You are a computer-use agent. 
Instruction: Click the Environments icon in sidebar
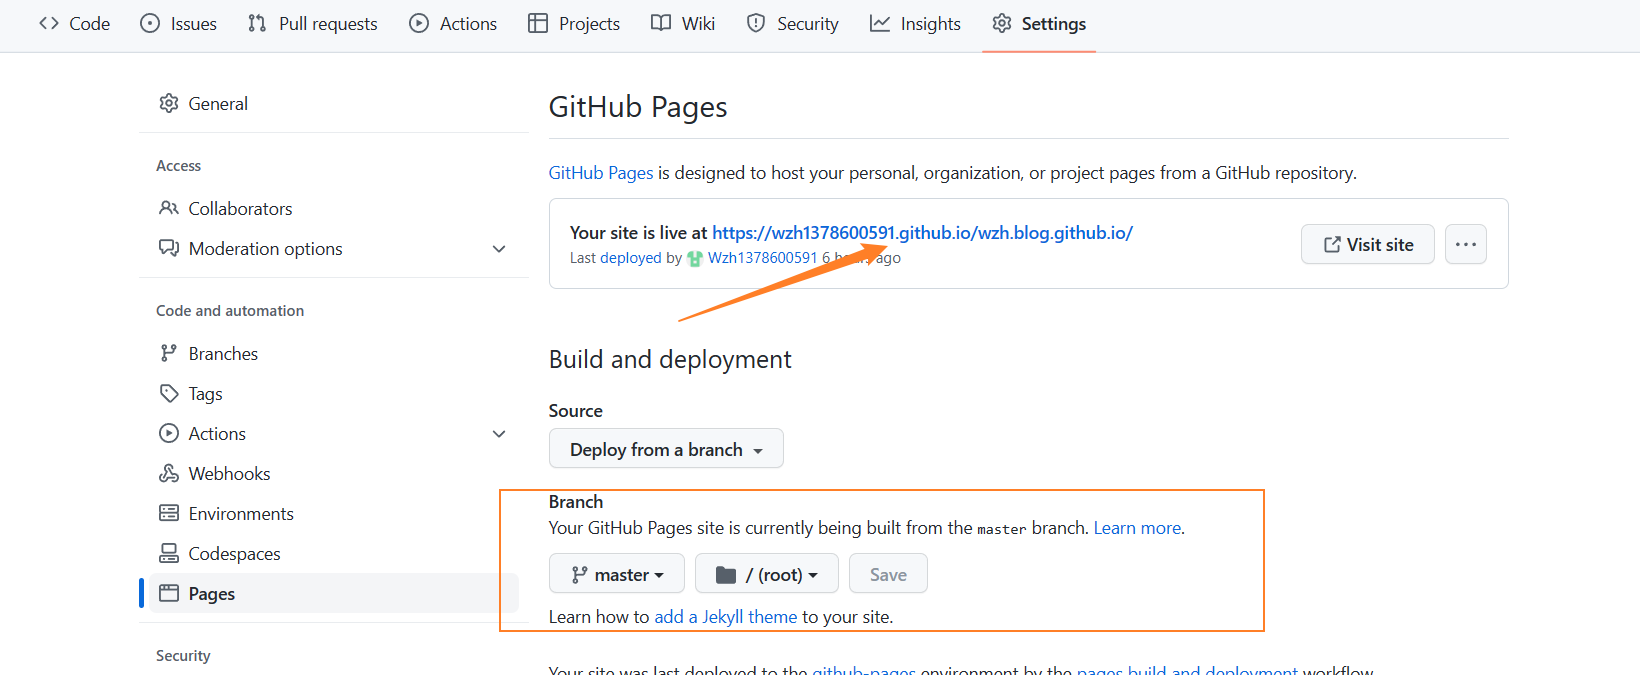[169, 513]
